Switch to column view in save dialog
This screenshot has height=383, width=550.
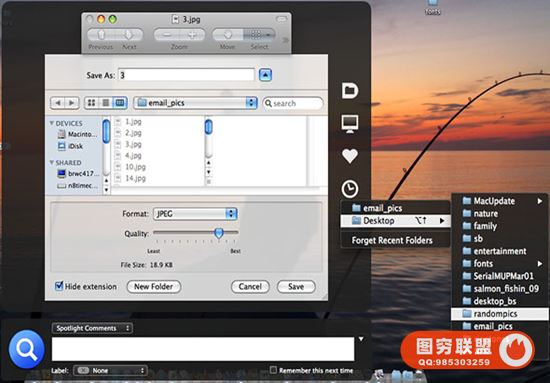120,103
